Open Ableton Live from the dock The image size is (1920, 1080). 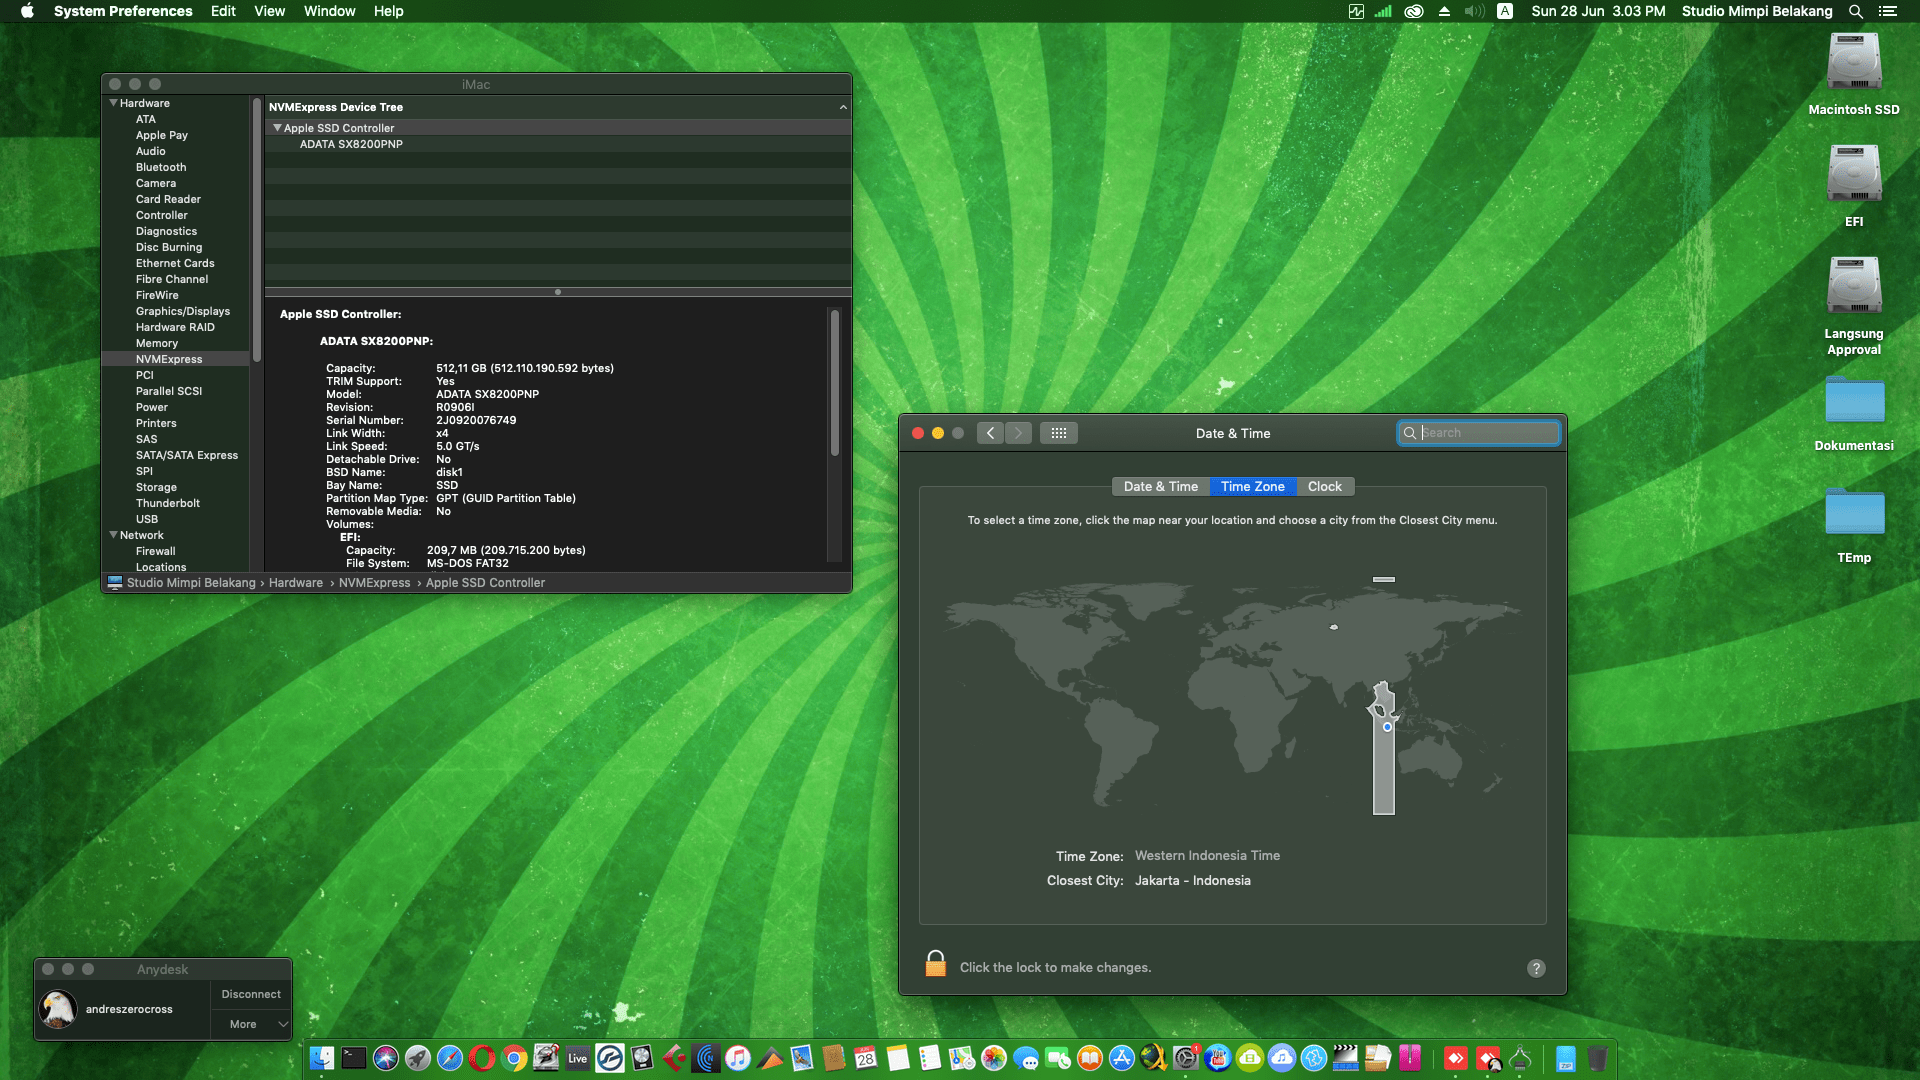click(x=578, y=1058)
